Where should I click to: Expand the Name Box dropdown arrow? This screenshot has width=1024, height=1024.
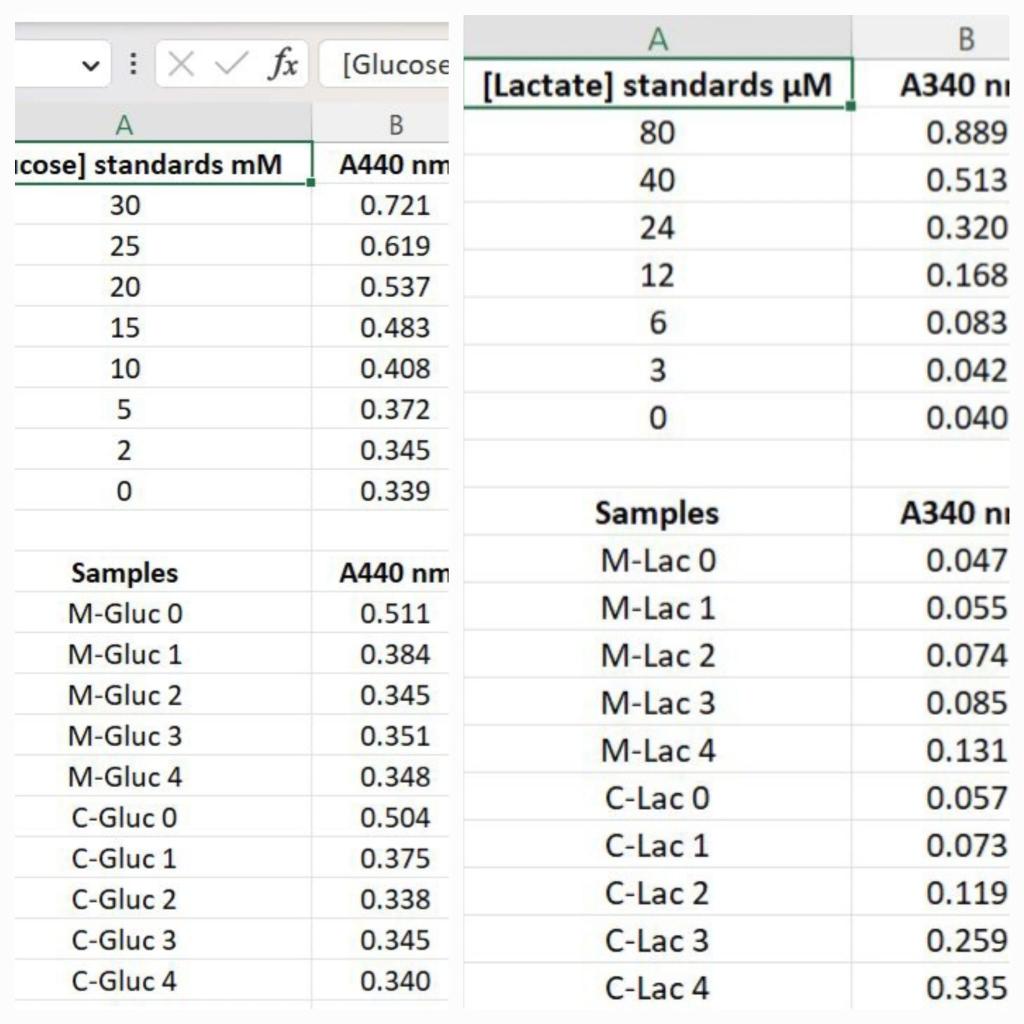91,65
